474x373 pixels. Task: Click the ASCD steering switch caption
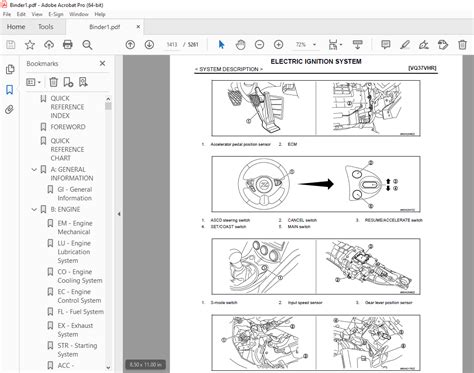[x=230, y=220]
